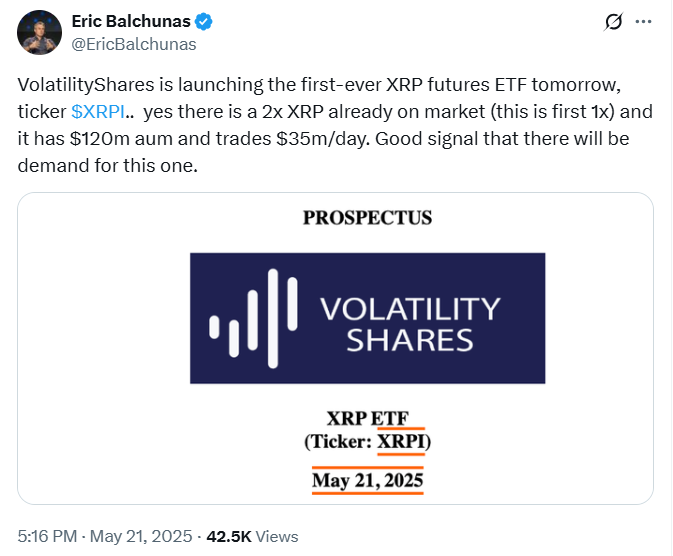View the 42.5K Views count
Viewport: 673px width, 556px height.
pyautogui.click(x=252, y=536)
